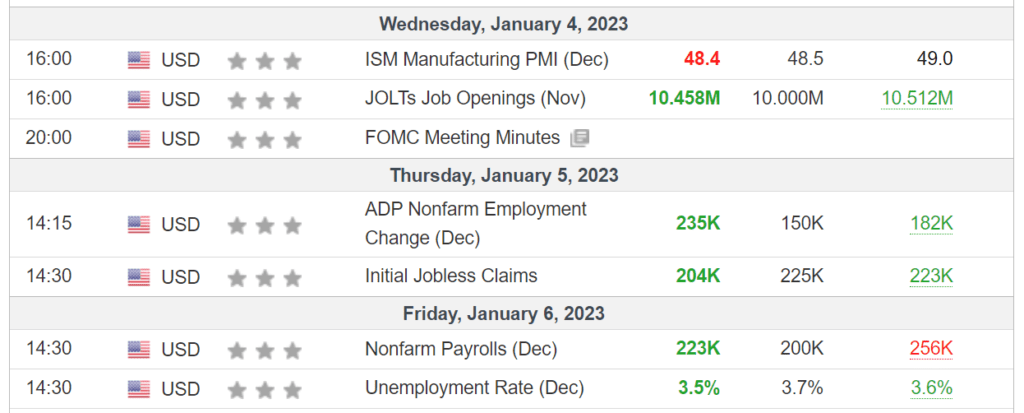Screen dimensions: 1024x413
Task: Open ISM Manufacturing PMI (Dec) event
Action: tap(487, 59)
